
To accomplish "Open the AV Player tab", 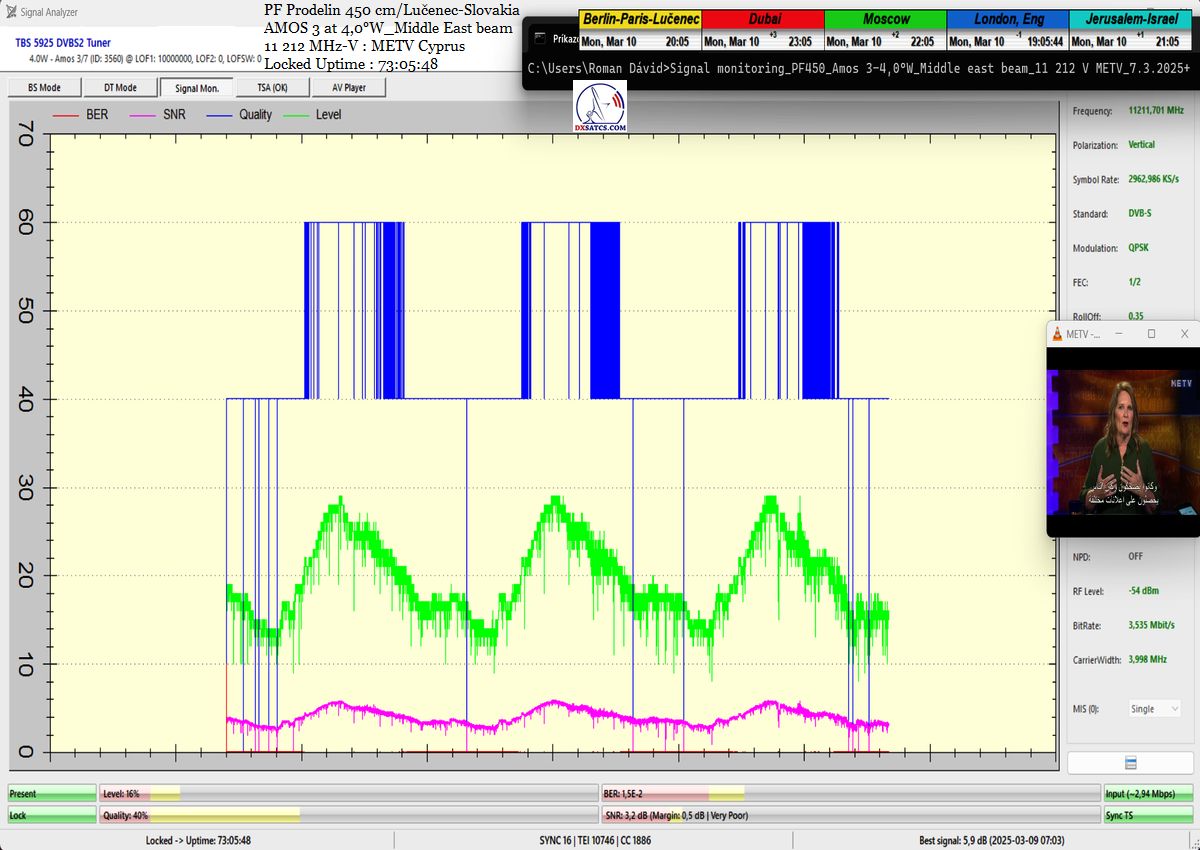I will pyautogui.click(x=347, y=88).
